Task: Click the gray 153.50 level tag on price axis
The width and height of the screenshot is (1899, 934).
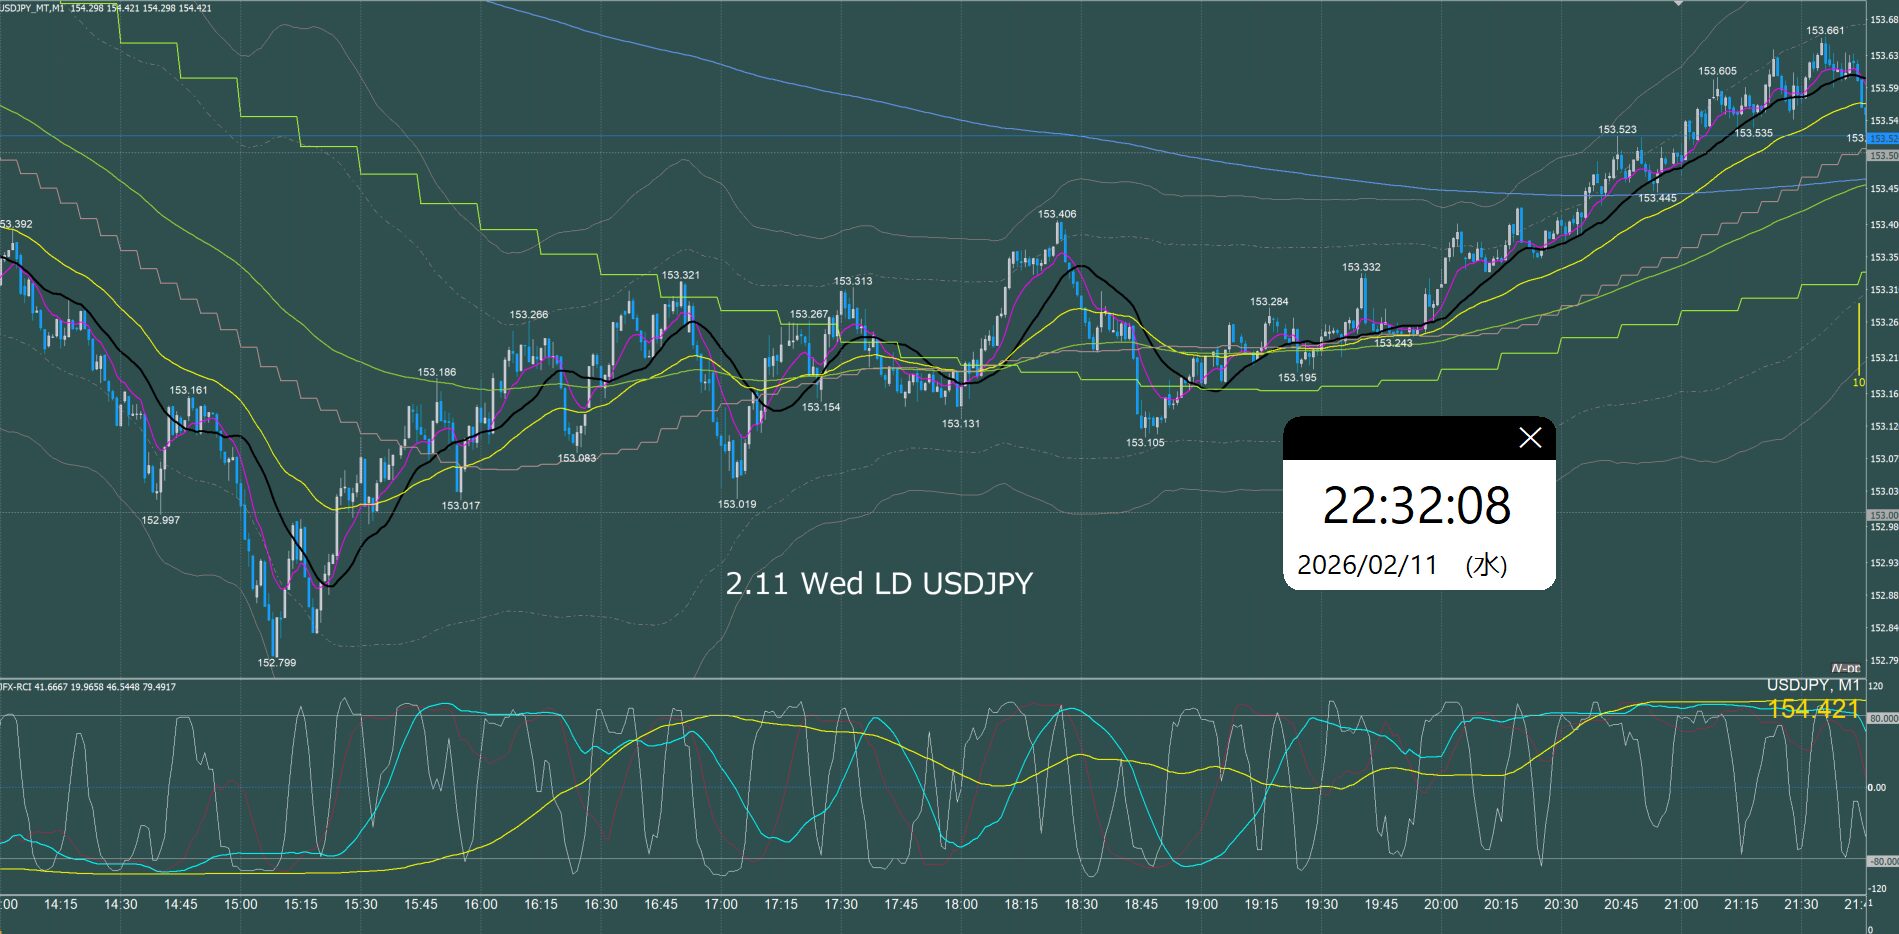Action: tap(1882, 156)
